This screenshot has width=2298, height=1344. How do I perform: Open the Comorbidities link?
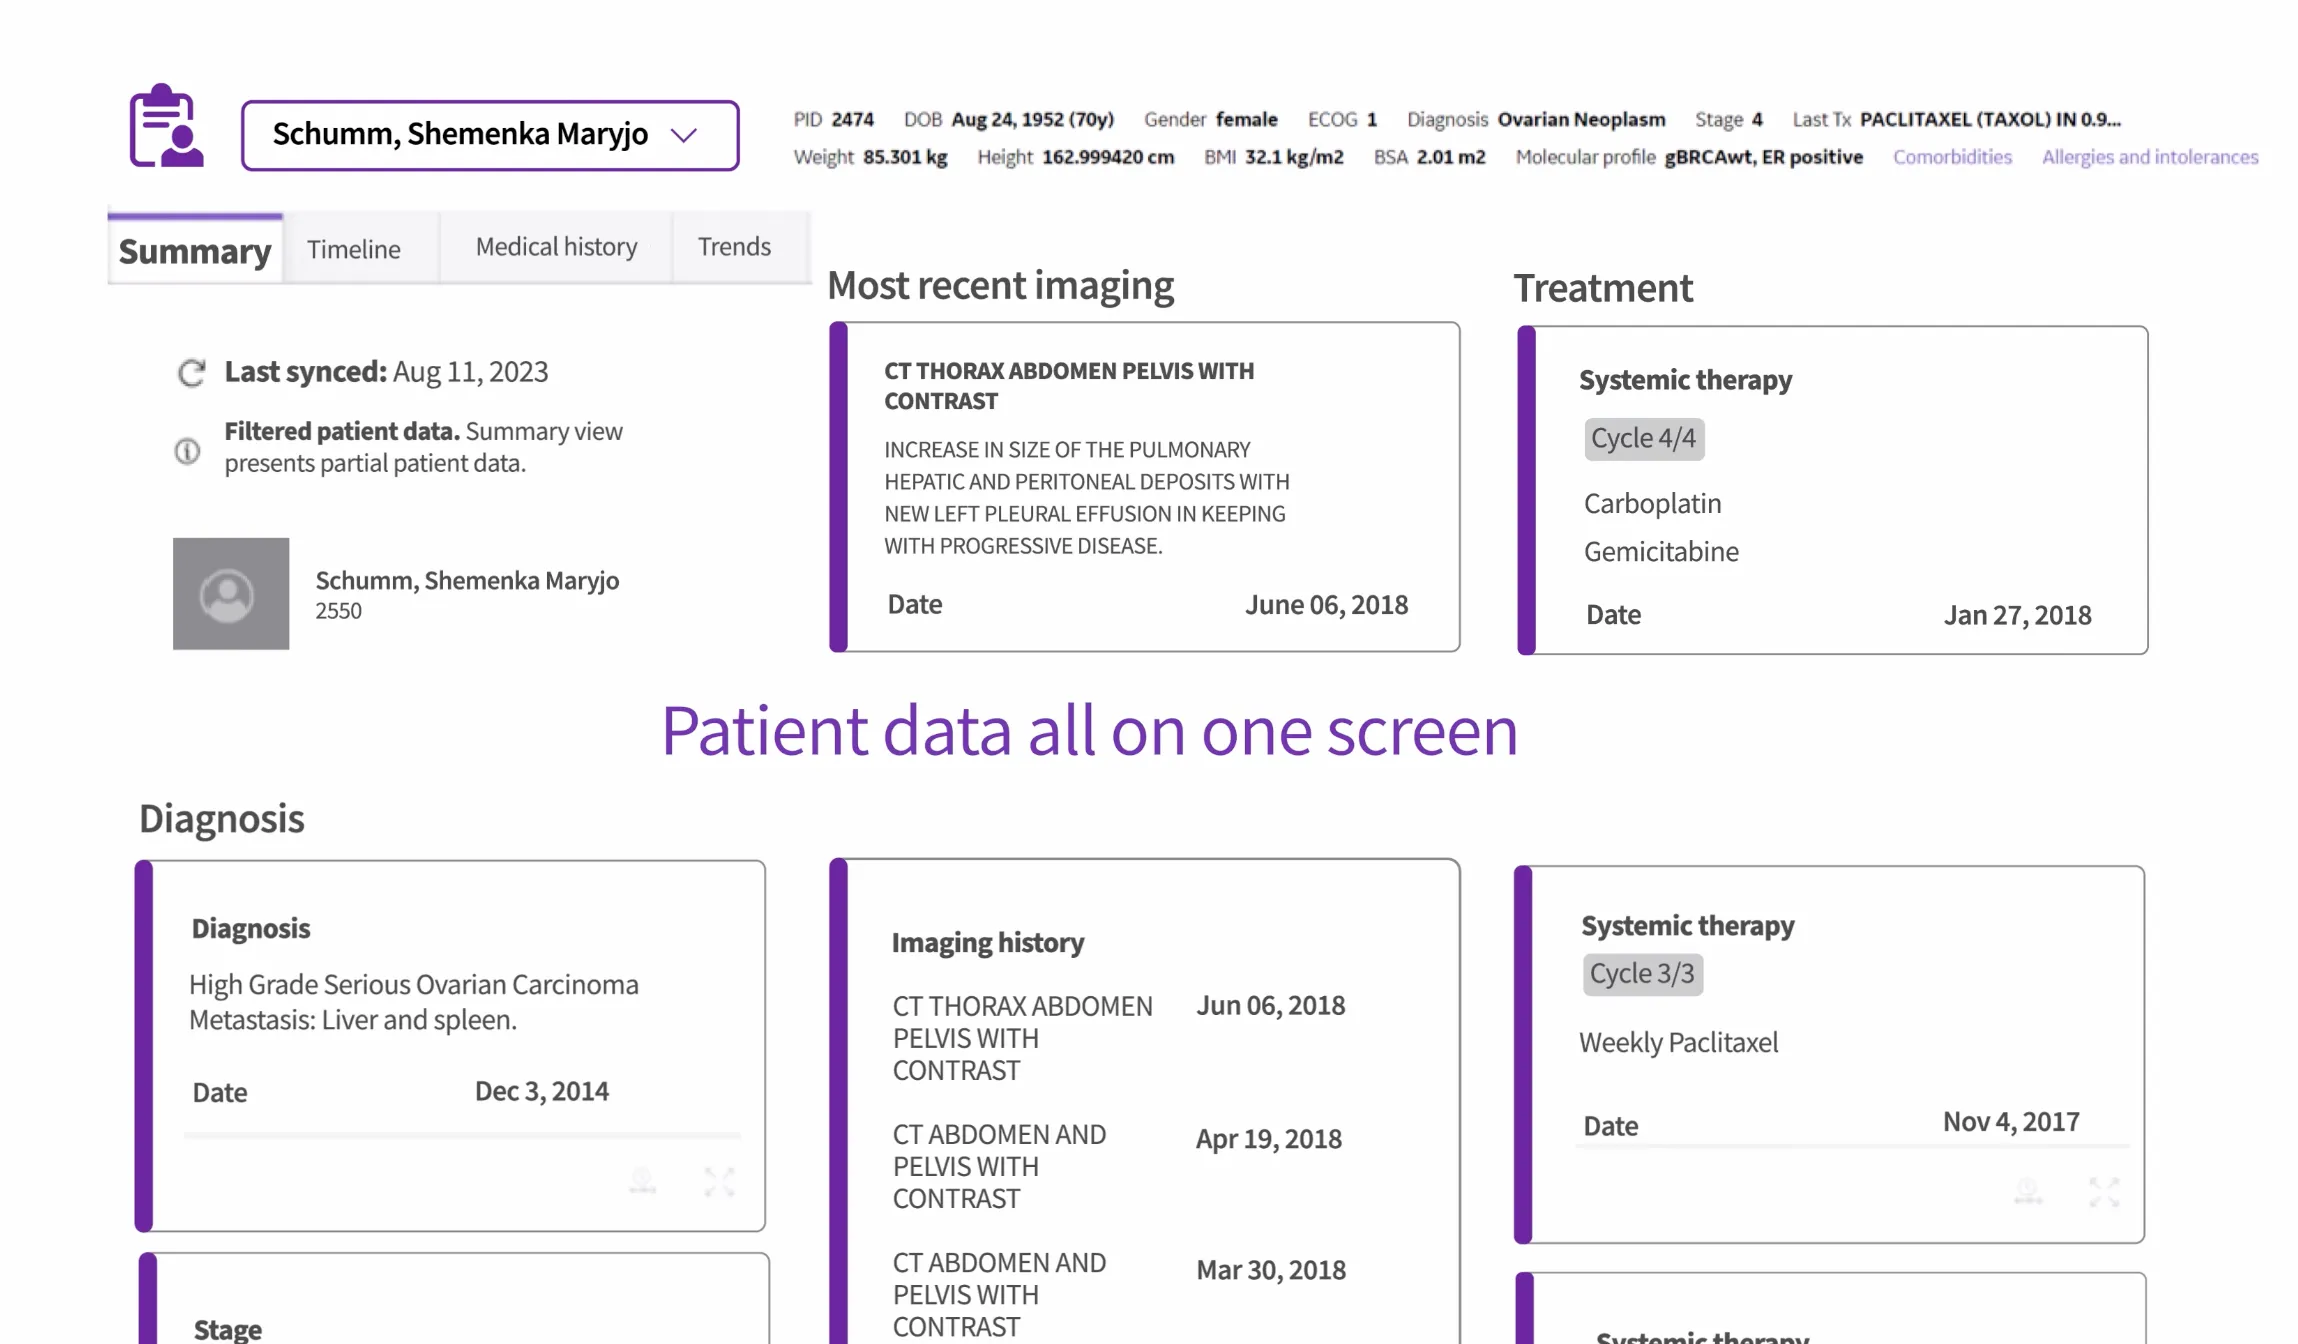click(x=1951, y=157)
